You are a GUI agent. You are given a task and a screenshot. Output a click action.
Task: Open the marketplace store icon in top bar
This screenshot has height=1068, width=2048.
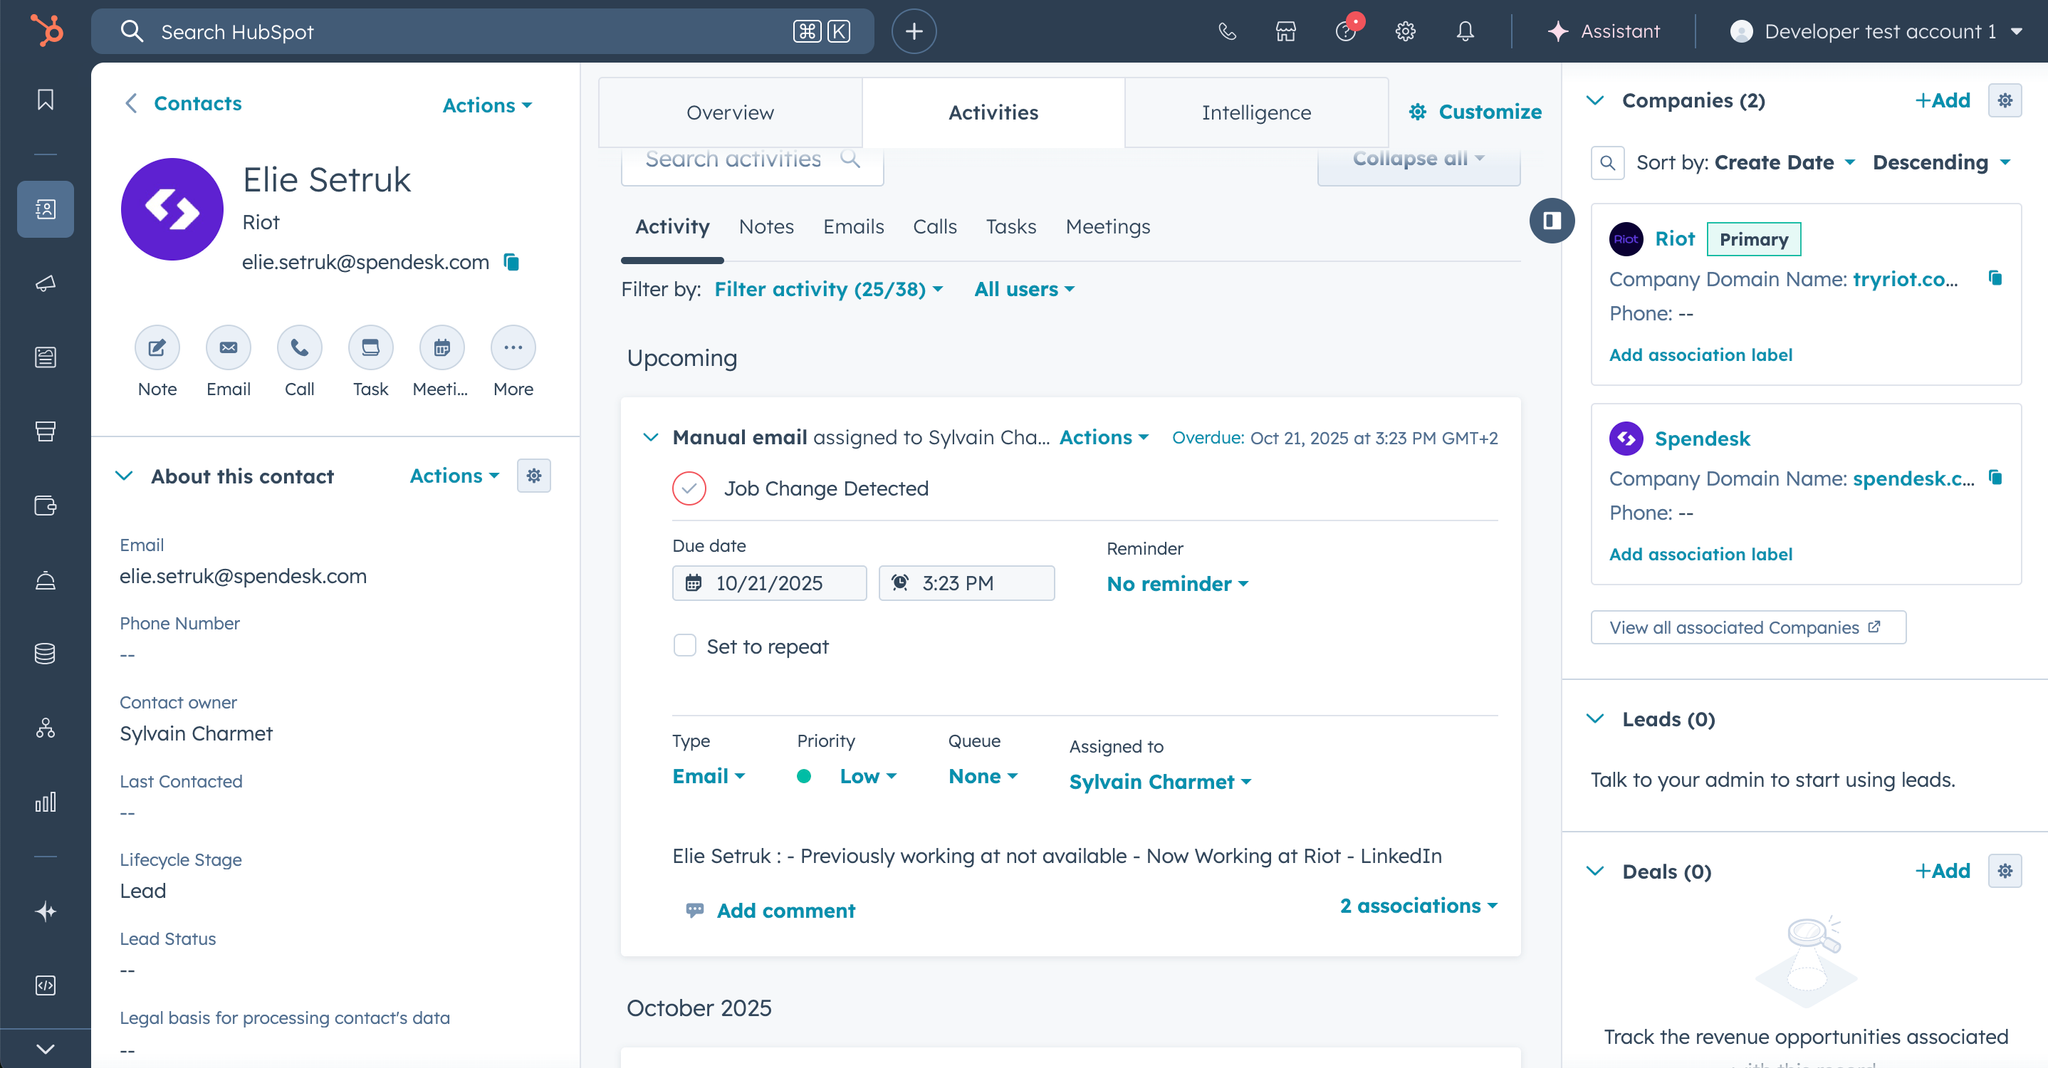tap(1286, 32)
